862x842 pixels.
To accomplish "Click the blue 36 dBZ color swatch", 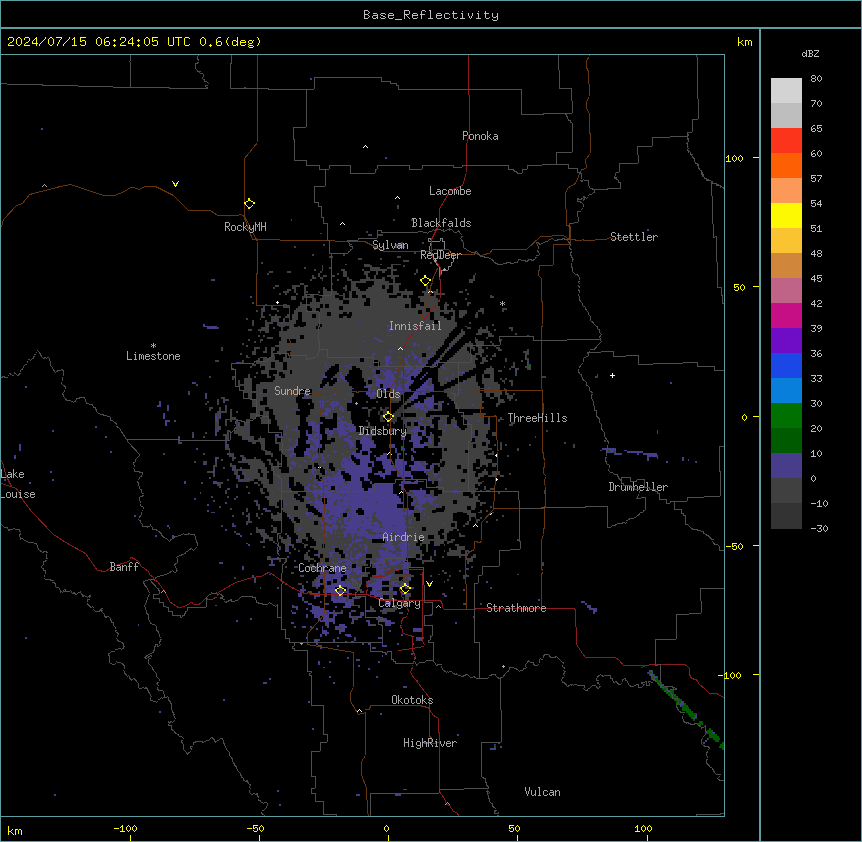I will 786,365.
